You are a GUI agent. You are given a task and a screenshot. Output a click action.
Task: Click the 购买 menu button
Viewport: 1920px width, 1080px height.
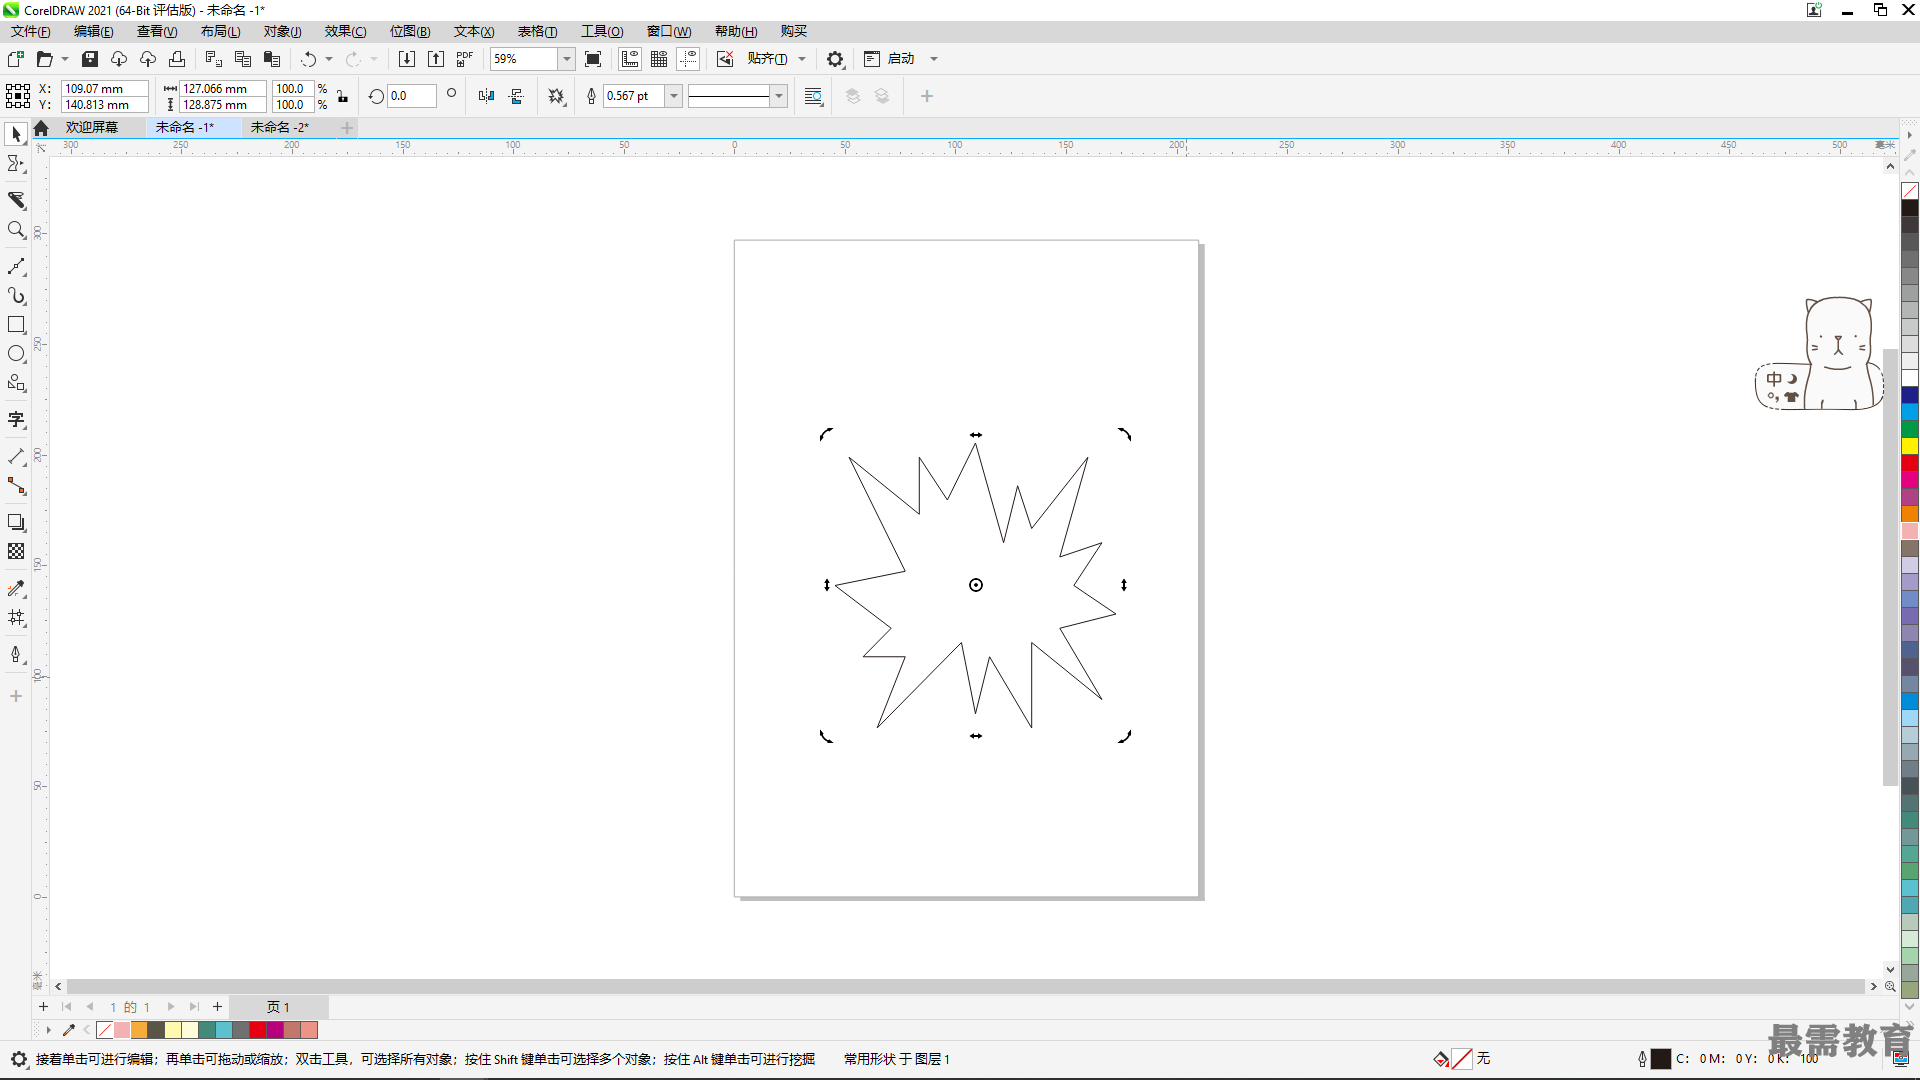tap(794, 32)
